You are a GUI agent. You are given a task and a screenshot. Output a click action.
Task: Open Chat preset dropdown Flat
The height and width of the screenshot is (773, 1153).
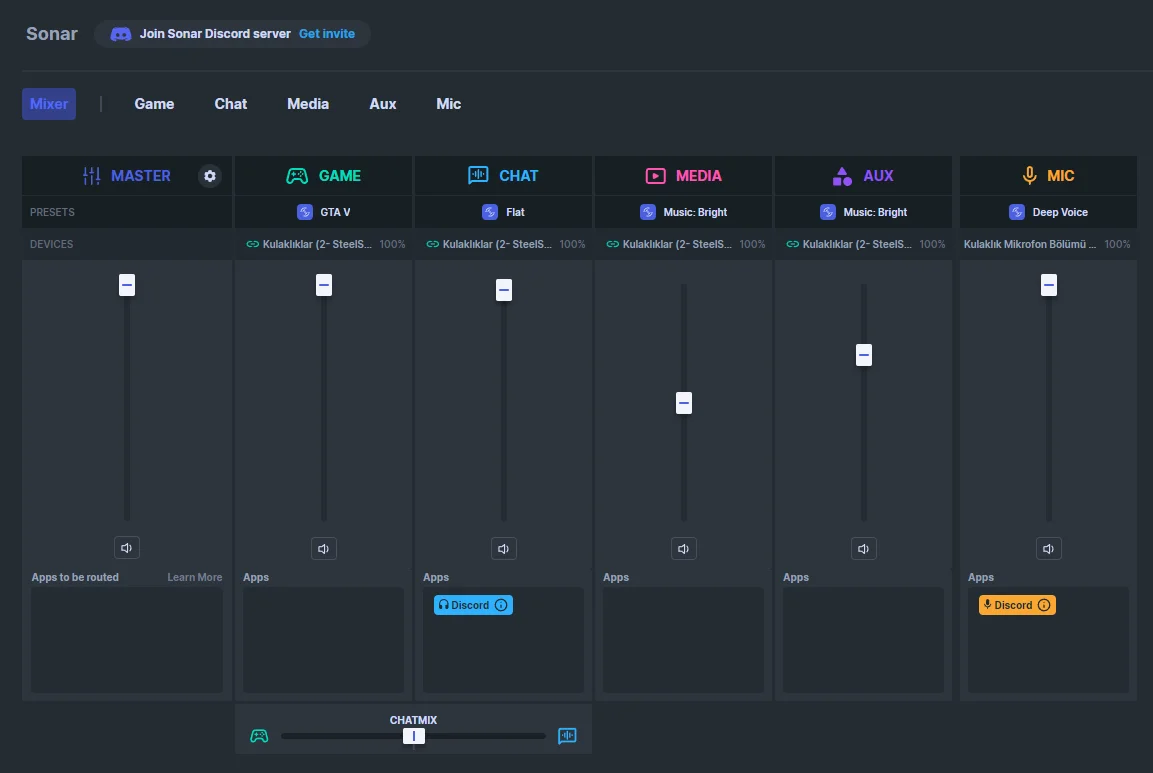click(504, 212)
